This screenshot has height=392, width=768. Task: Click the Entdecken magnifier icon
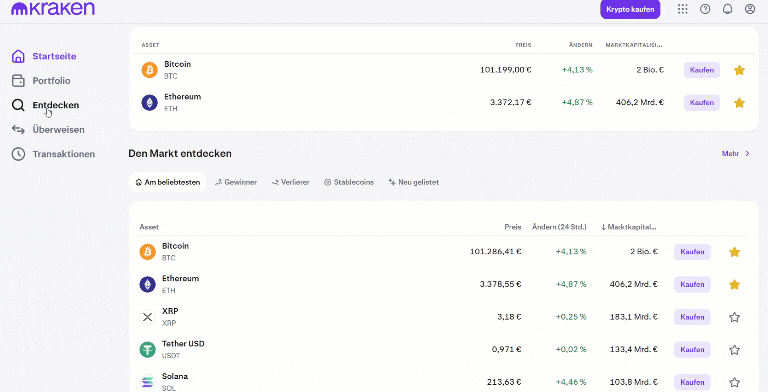coord(18,105)
